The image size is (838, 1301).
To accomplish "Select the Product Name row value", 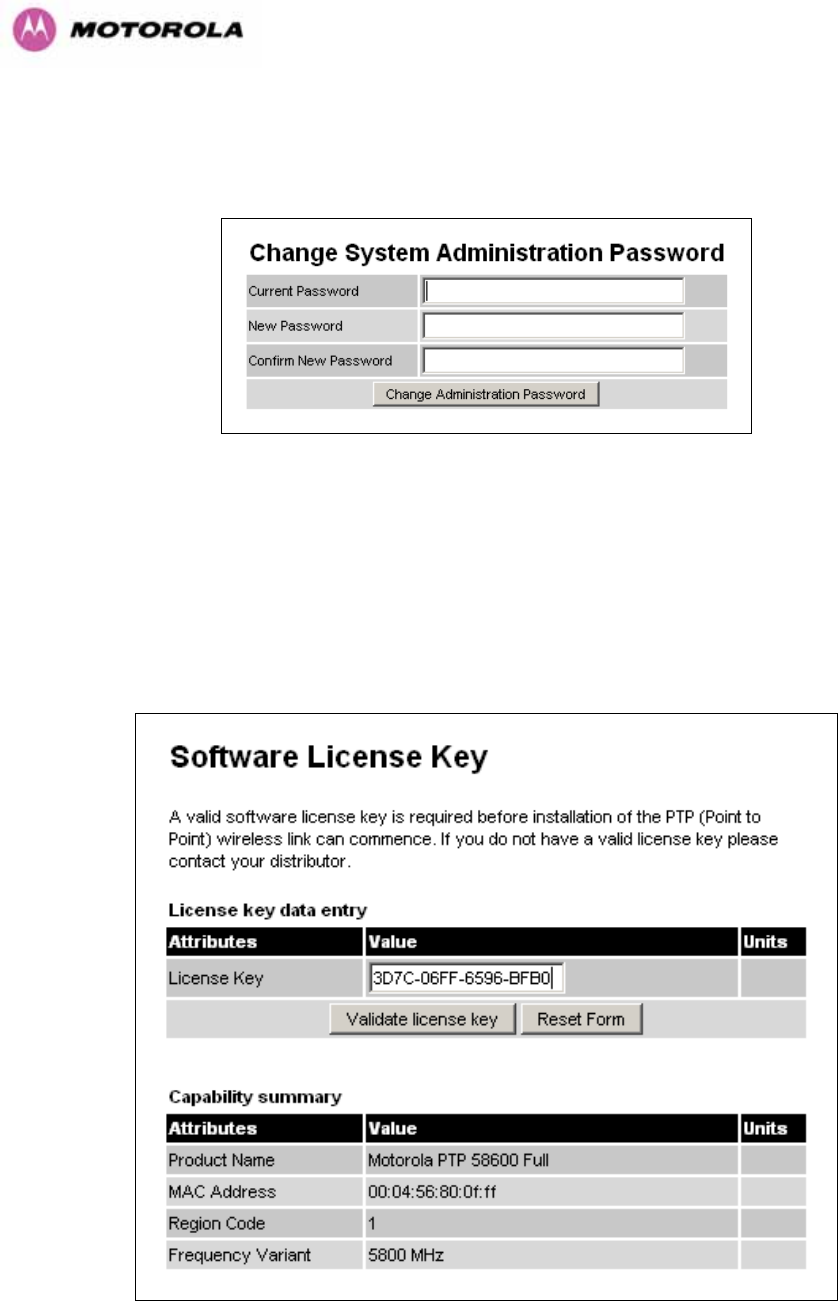I will coord(459,1160).
